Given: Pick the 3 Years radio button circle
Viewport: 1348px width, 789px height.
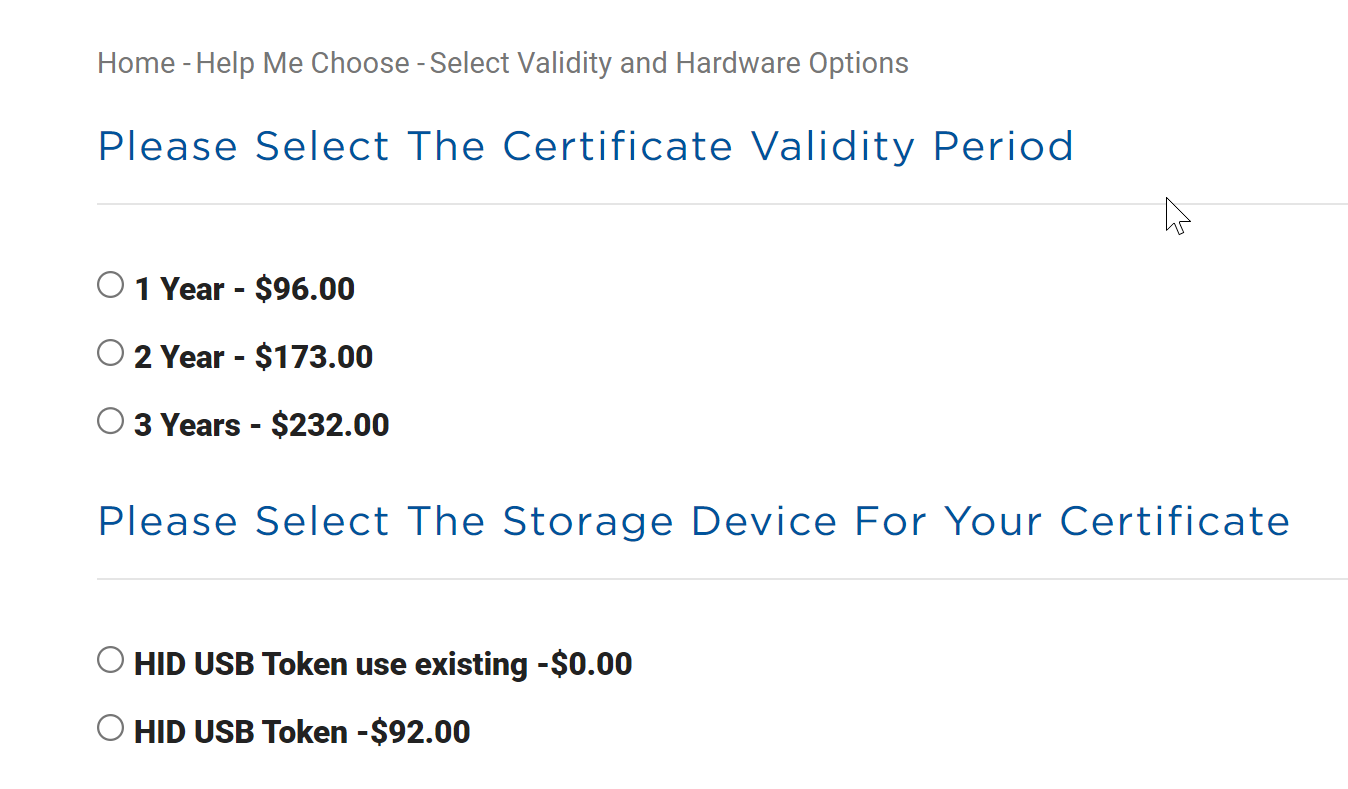Looking at the screenshot, I should pos(110,421).
